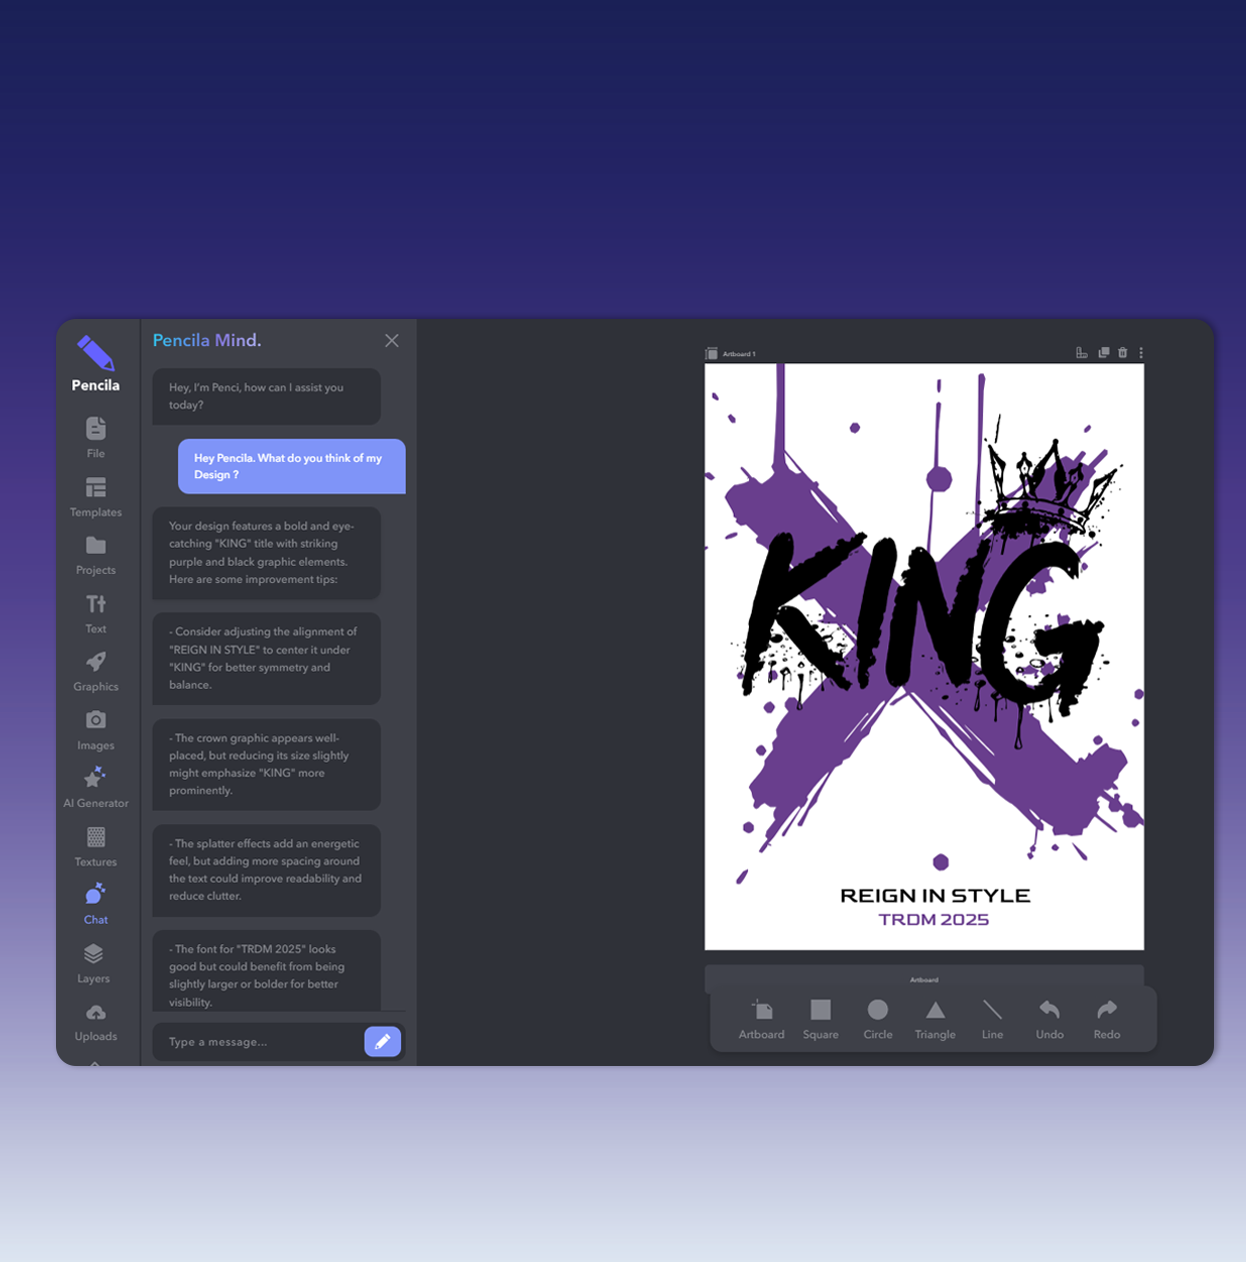Open the AI Generator panel

point(95,787)
